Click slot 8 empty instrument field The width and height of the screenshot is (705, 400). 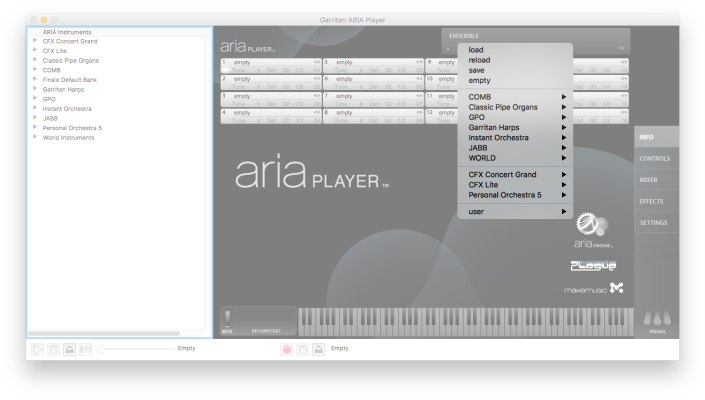coord(375,113)
